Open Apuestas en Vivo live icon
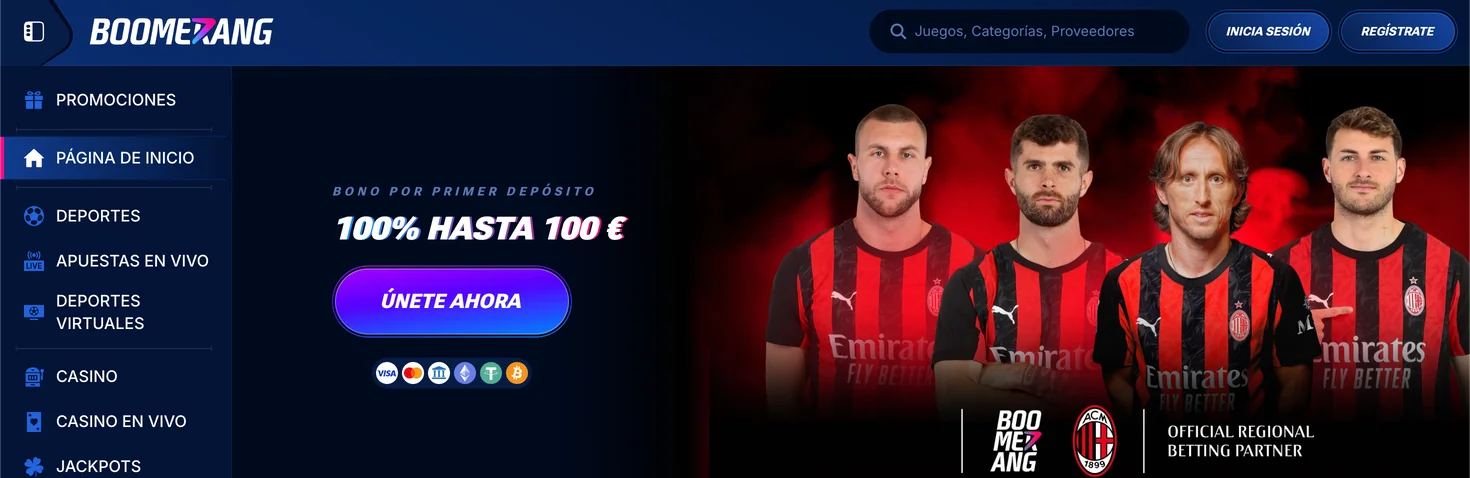The image size is (1470, 478). [x=34, y=261]
